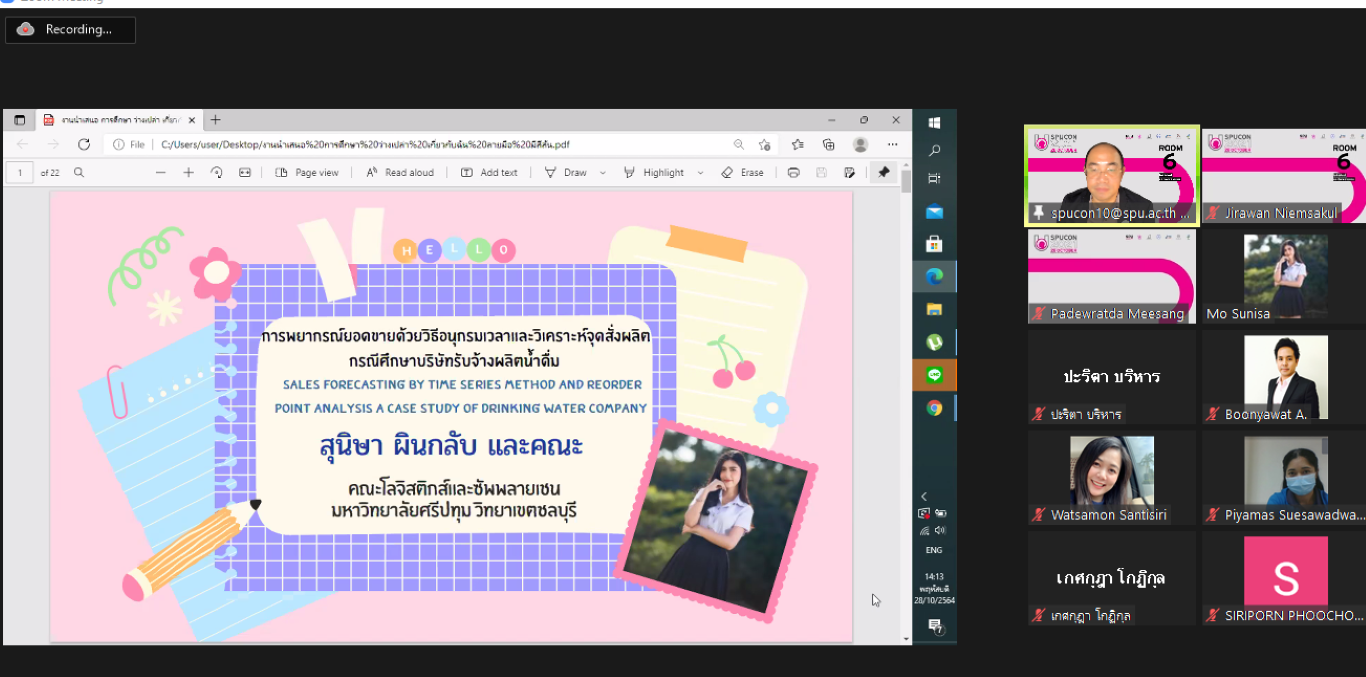Image resolution: width=1366 pixels, height=677 pixels.
Task: Select Piyamas Suesawadwa's video tile
Action: click(1285, 478)
